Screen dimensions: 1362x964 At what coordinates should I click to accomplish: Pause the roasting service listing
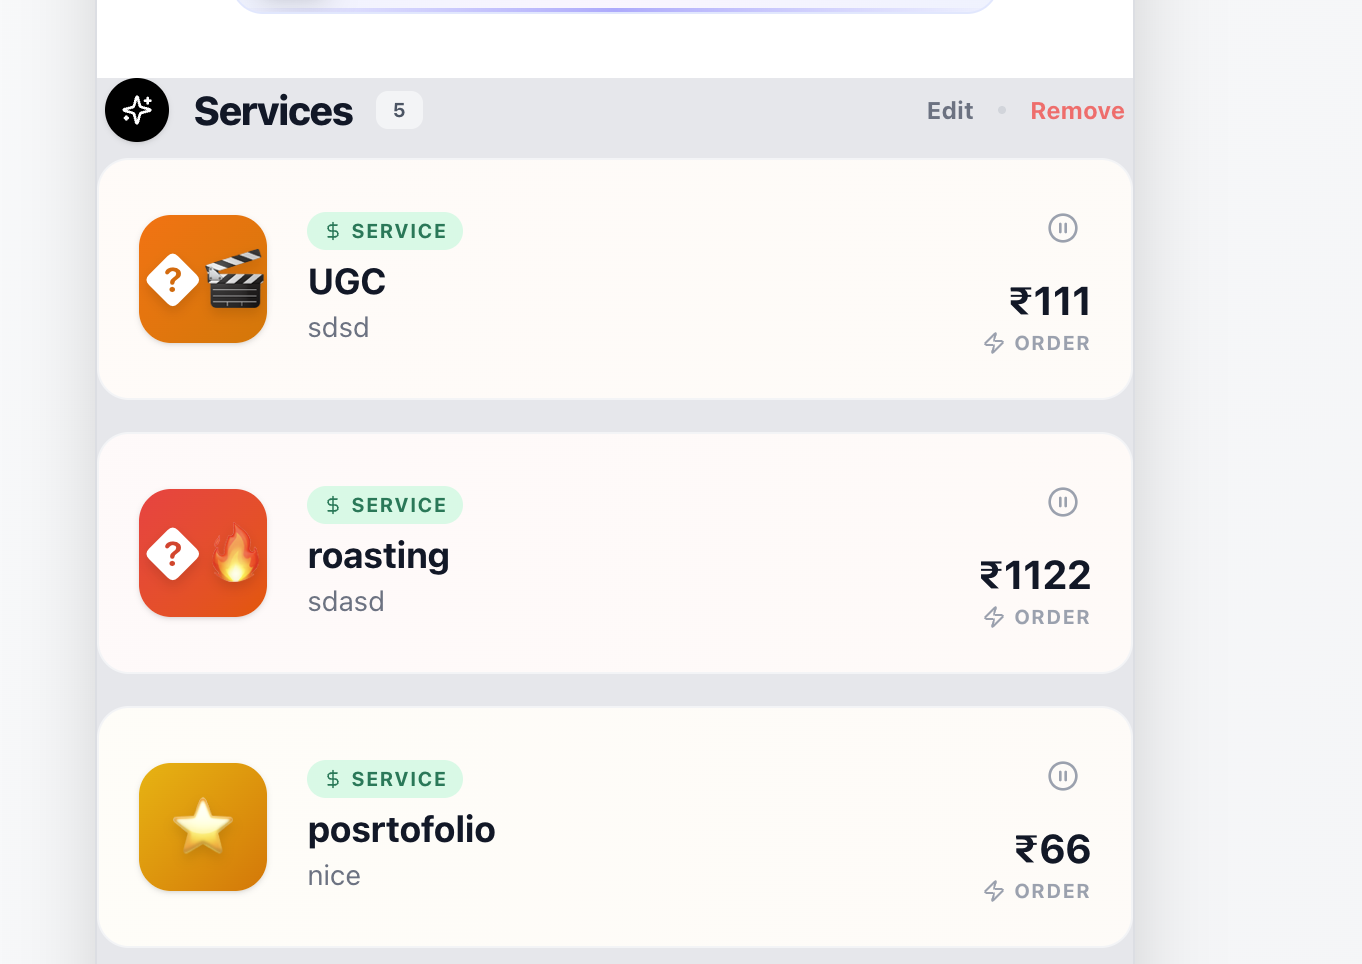(x=1062, y=502)
